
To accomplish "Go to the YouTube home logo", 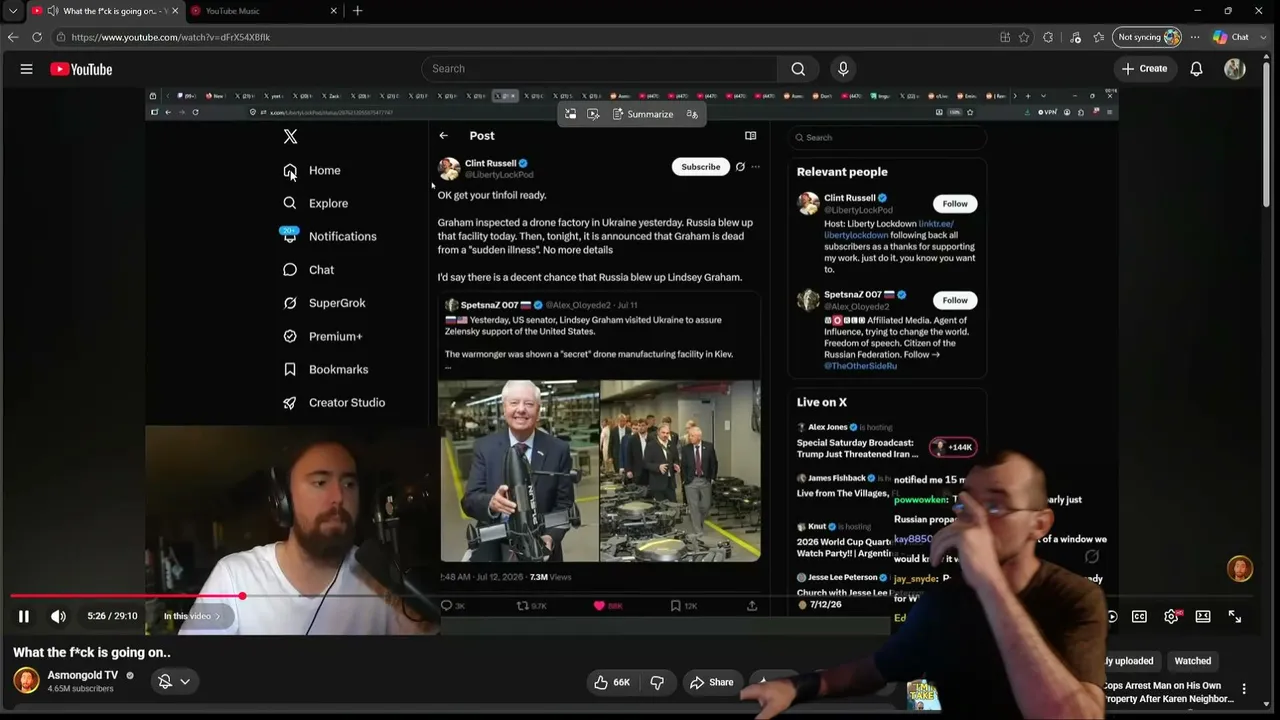I will point(81,69).
